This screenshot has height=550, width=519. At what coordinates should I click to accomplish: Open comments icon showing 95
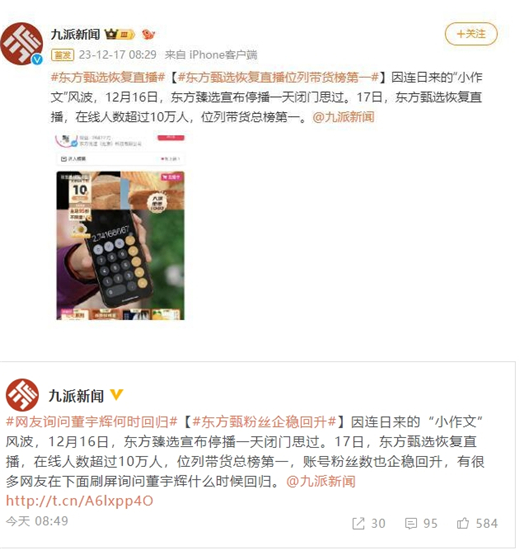[x=421, y=524]
